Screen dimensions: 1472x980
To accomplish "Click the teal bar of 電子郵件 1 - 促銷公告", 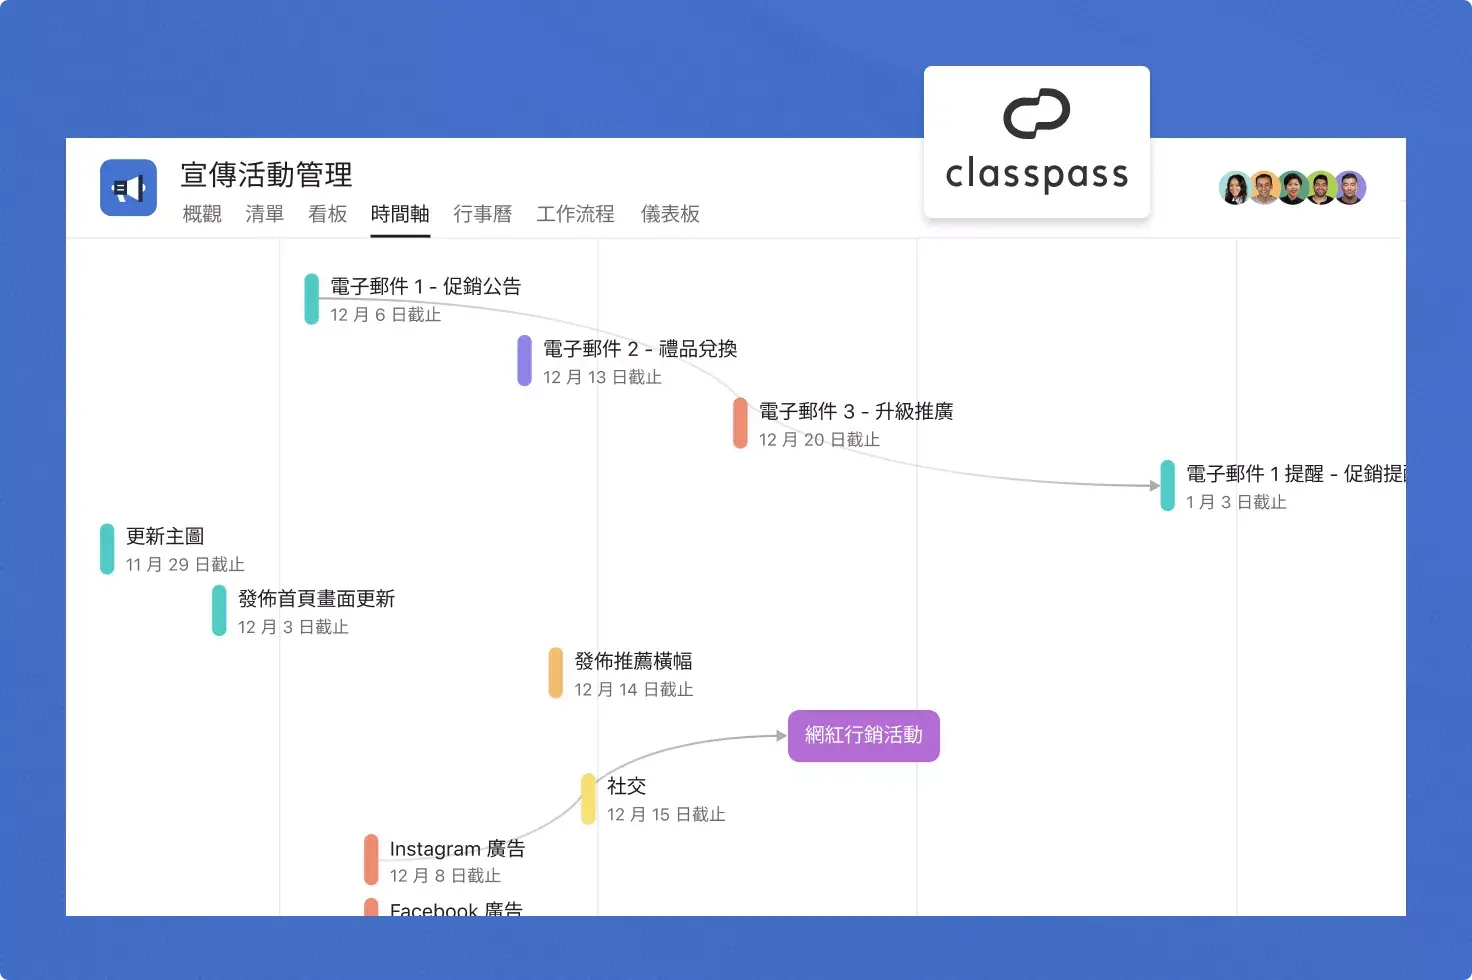I will pos(312,299).
